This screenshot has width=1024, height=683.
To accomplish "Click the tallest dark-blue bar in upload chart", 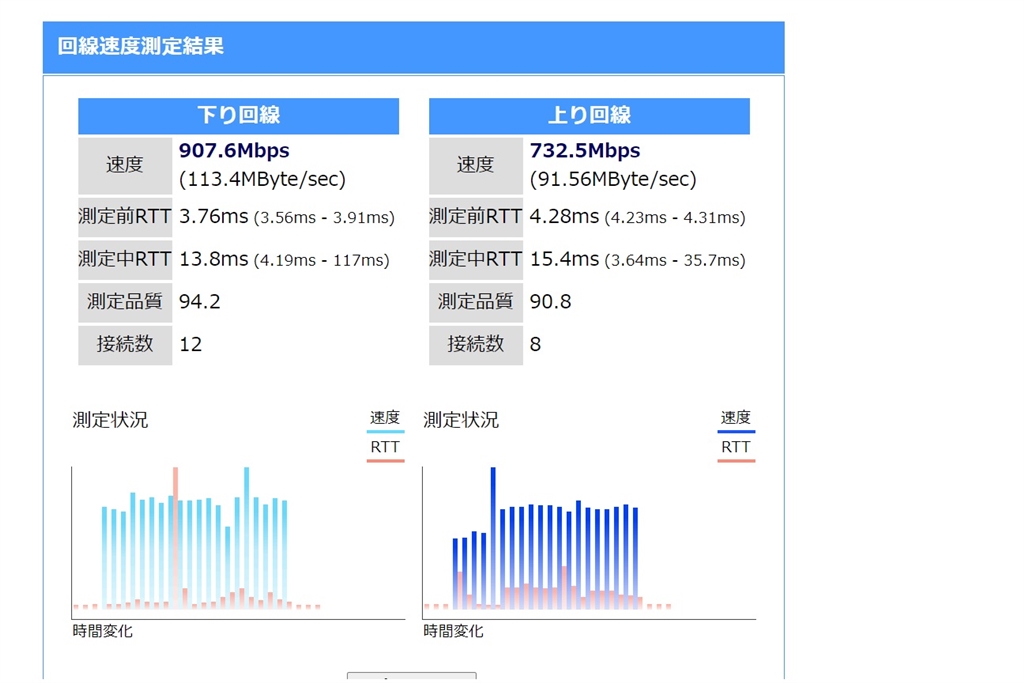I will pyautogui.click(x=493, y=537).
